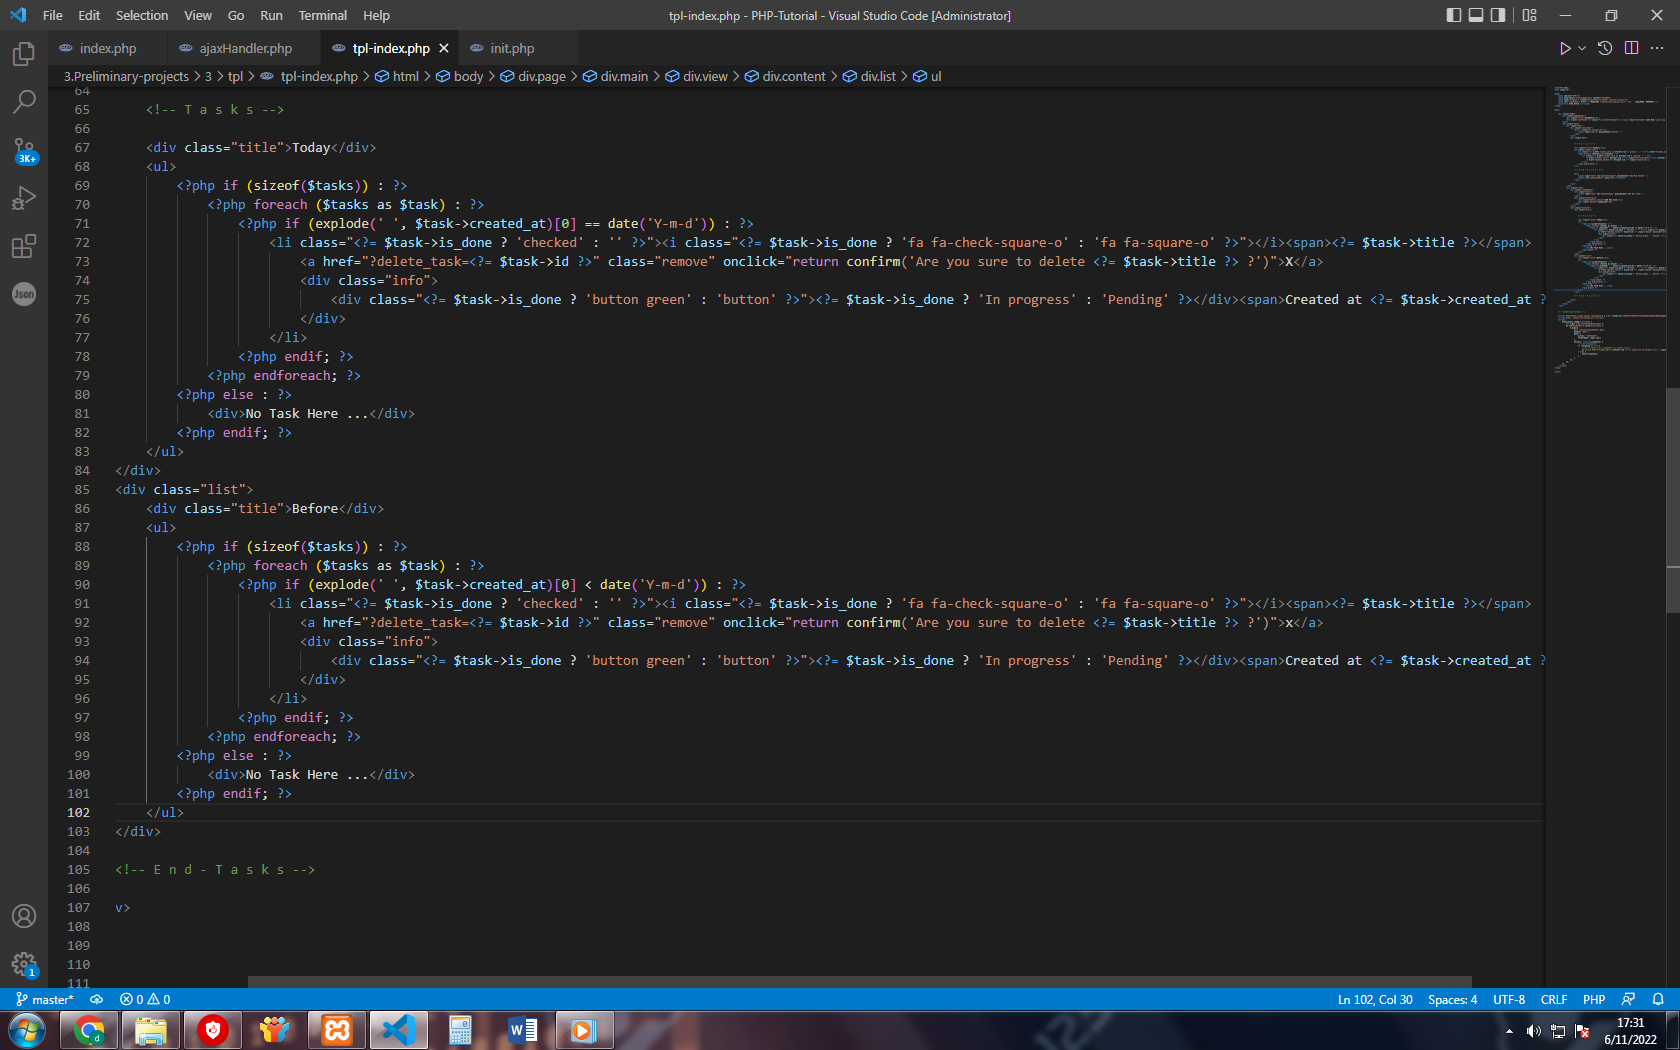Viewport: 1680px width, 1050px height.
Task: Open the Search view icon
Action: pyautogui.click(x=24, y=101)
